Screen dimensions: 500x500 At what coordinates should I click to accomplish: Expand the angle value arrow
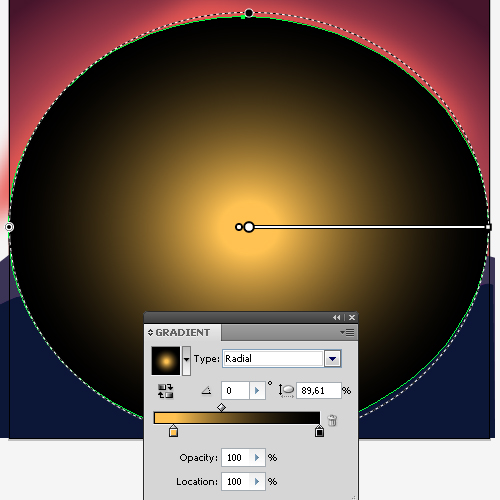point(257,390)
